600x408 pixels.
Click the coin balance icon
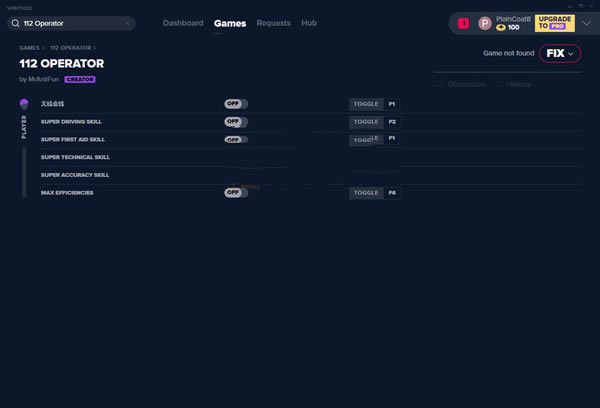pyautogui.click(x=501, y=27)
